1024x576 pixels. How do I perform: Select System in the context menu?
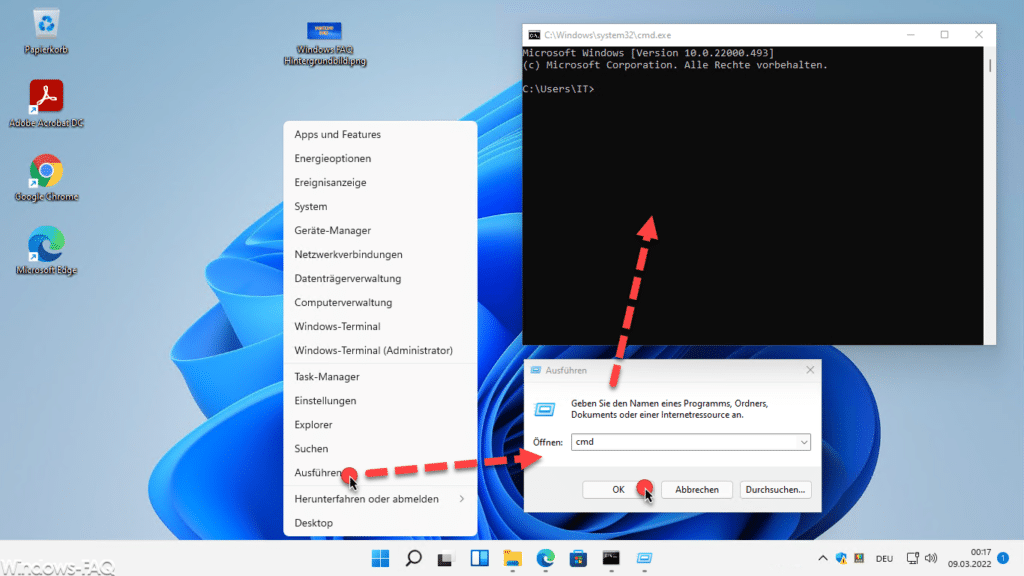coord(380,206)
